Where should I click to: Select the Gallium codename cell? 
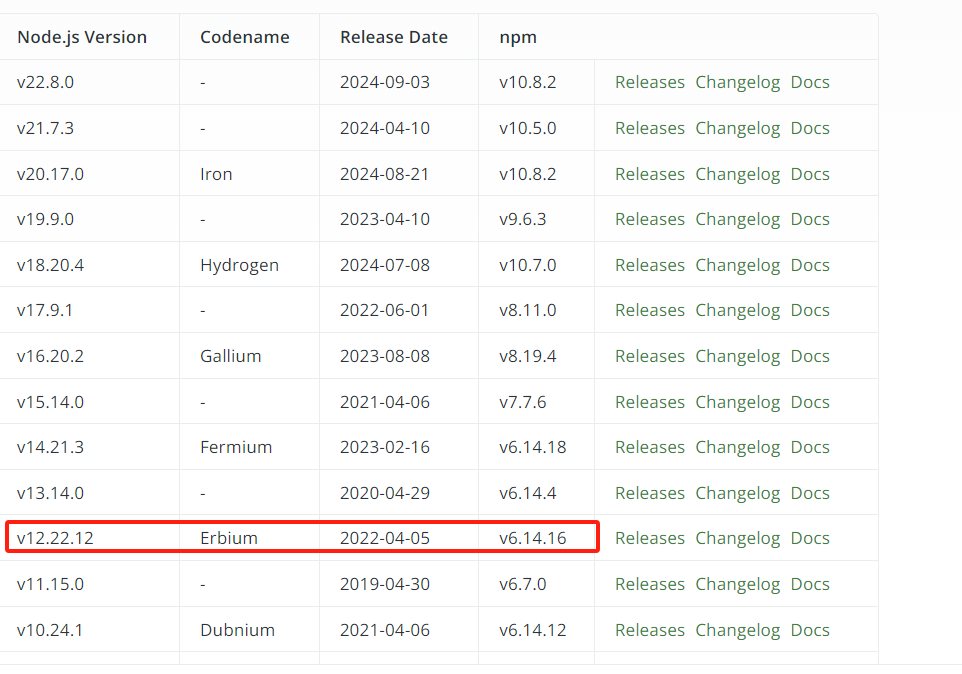coord(231,356)
